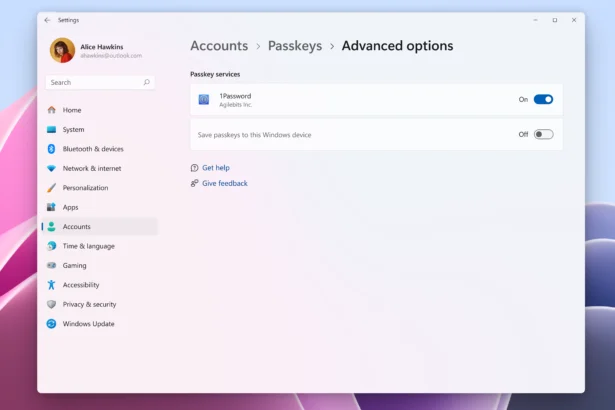615x410 pixels.
Task: Open the Apps section
Action: (100, 207)
